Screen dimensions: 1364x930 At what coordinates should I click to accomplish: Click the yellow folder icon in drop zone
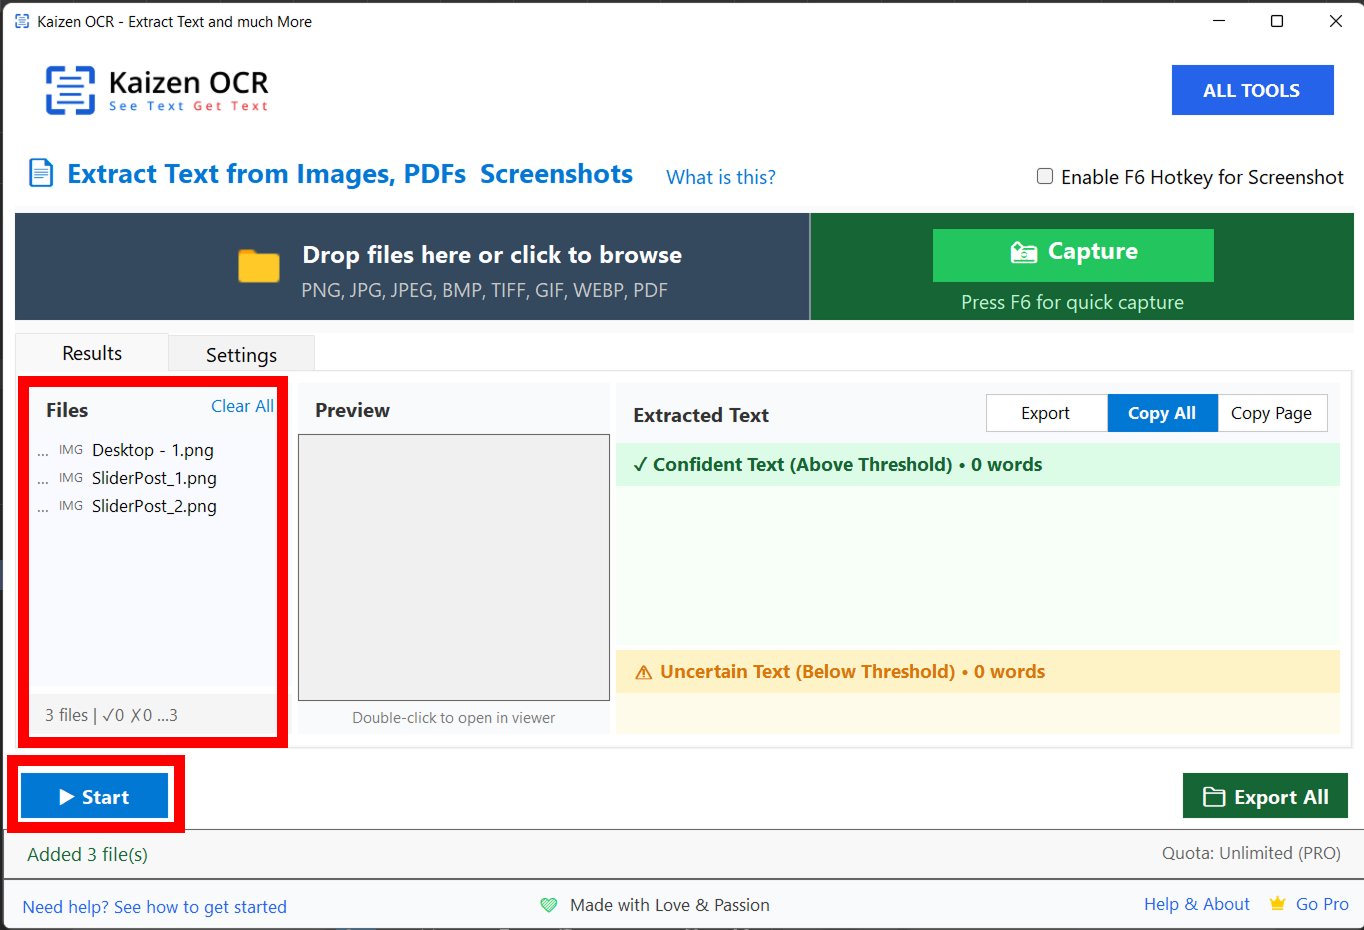click(259, 266)
